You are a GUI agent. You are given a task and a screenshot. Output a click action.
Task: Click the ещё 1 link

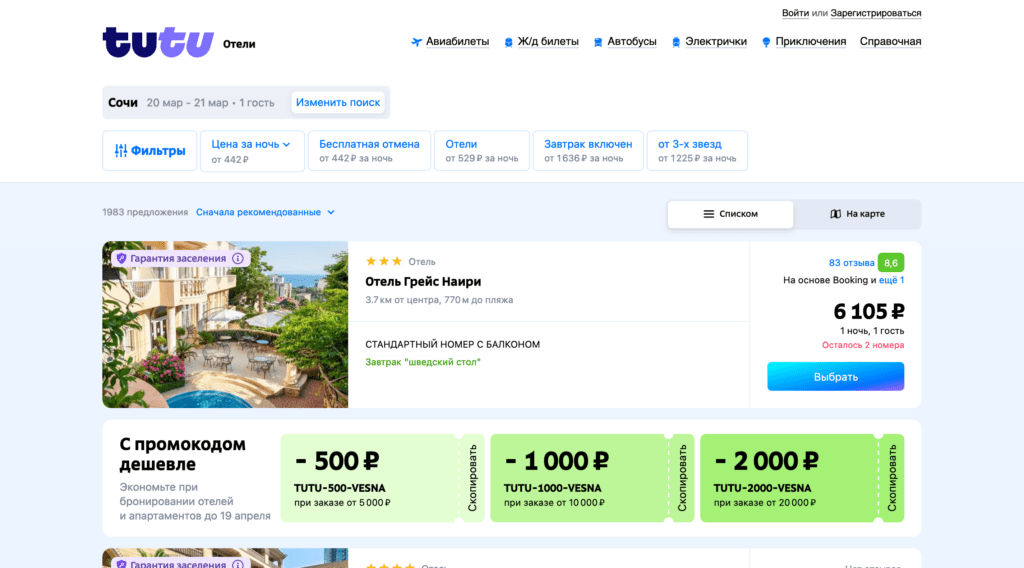[x=891, y=280]
